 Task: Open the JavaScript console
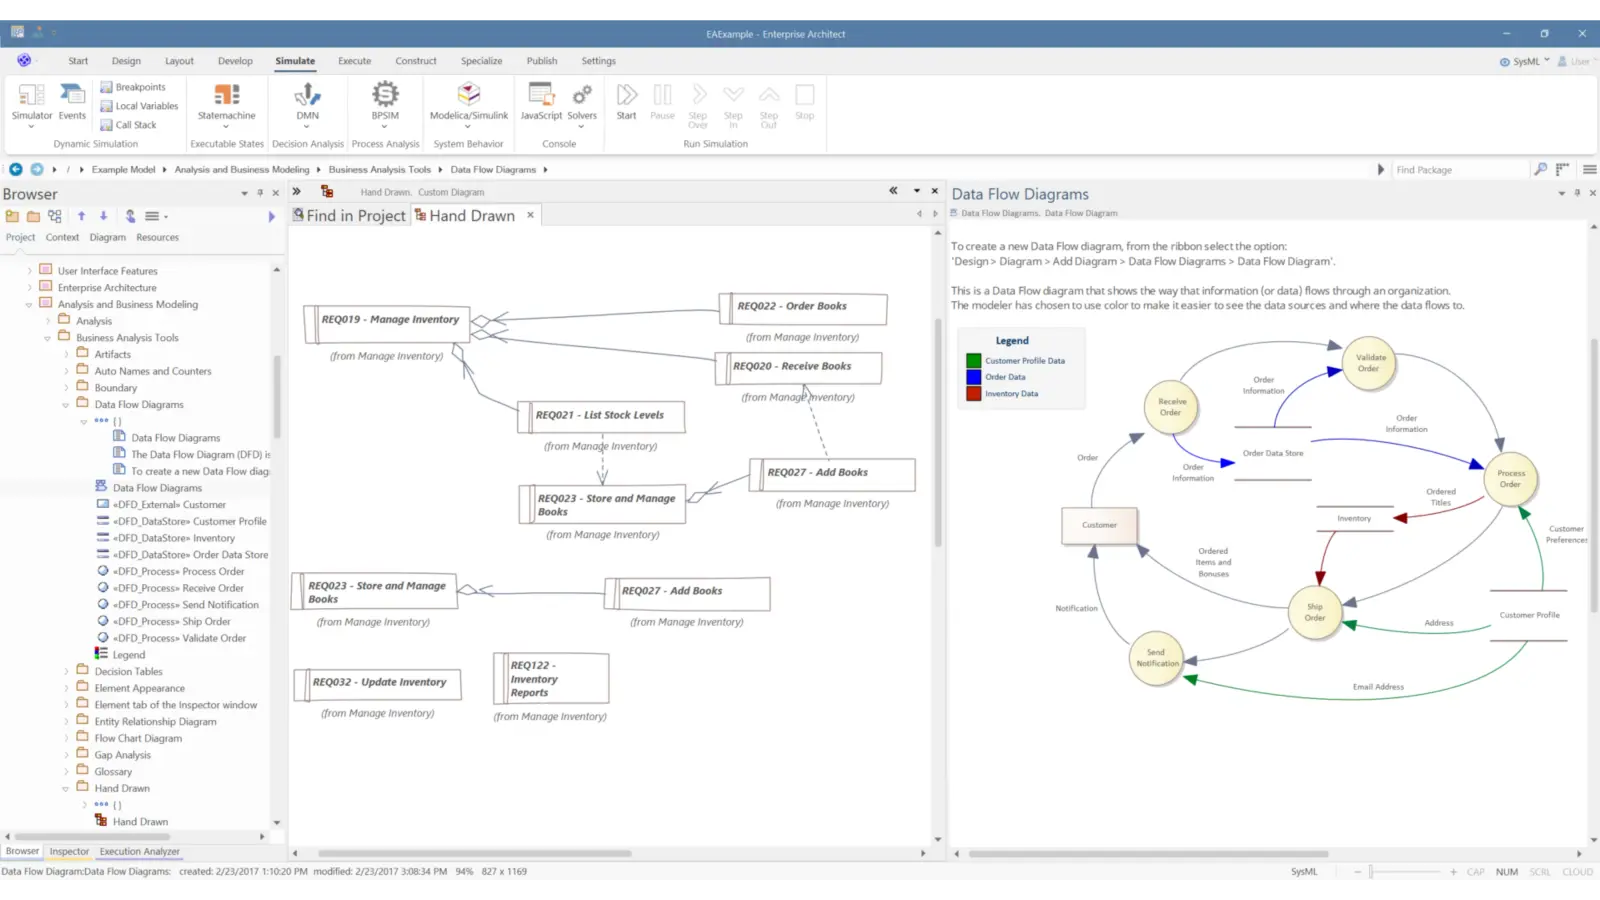pyautogui.click(x=540, y=100)
